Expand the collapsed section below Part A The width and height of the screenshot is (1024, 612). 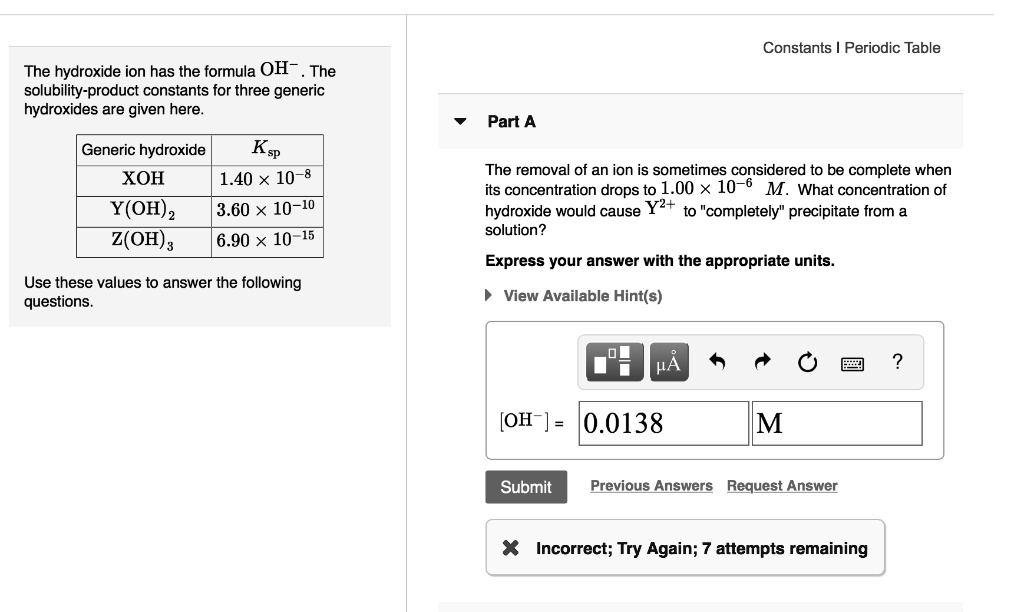pos(700,607)
